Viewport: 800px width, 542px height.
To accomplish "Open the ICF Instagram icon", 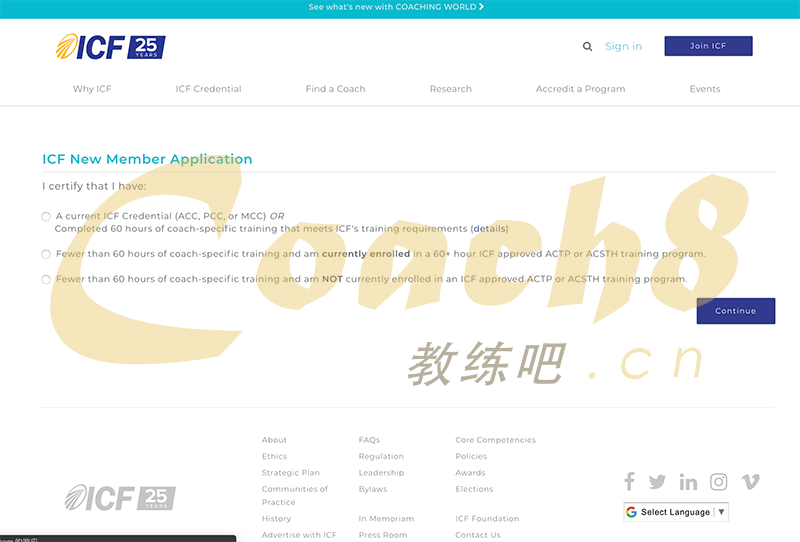I will (x=718, y=482).
